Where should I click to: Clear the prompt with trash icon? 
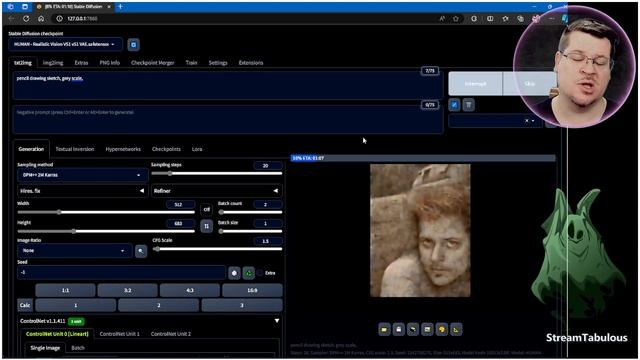469,105
